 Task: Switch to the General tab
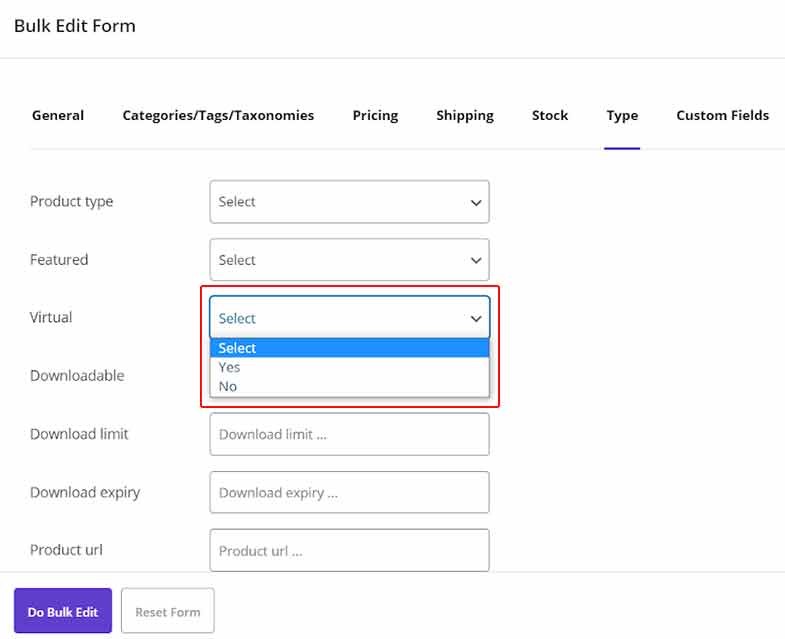tap(58, 115)
